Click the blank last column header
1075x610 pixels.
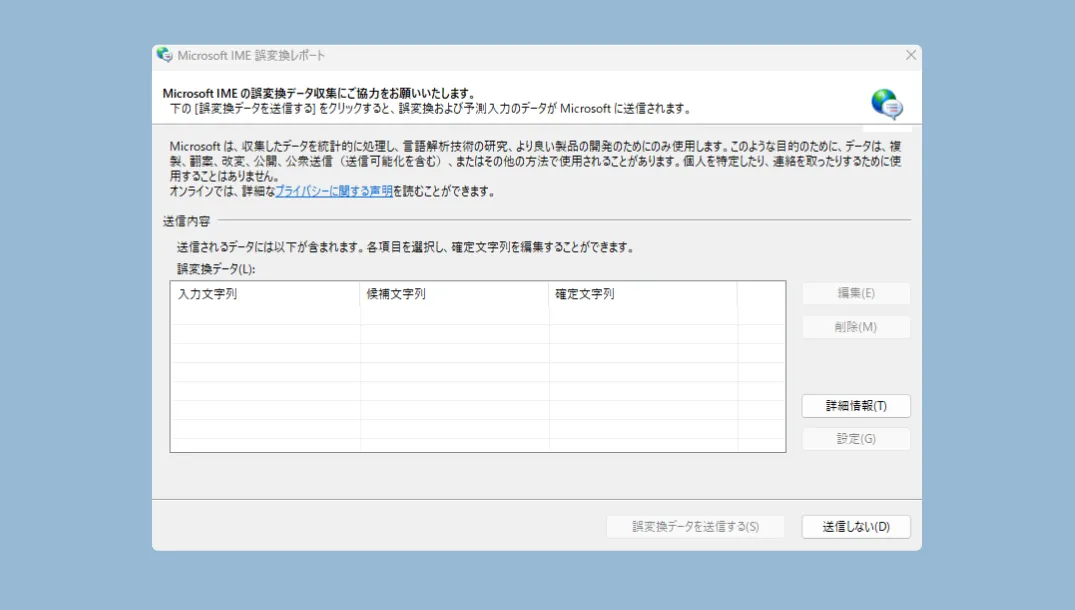[x=760, y=294]
